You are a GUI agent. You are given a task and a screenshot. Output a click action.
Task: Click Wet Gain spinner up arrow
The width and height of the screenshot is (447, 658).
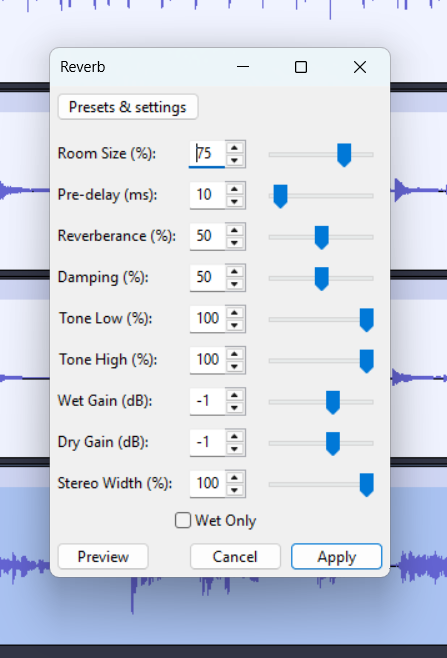pos(235,395)
